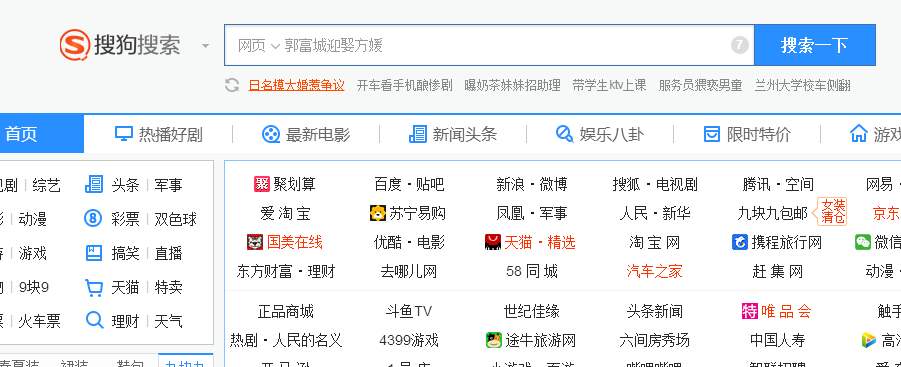Screen dimensions: 901x367
Task: Click the magnifier icon beside 理财
Action: [x=94, y=320]
